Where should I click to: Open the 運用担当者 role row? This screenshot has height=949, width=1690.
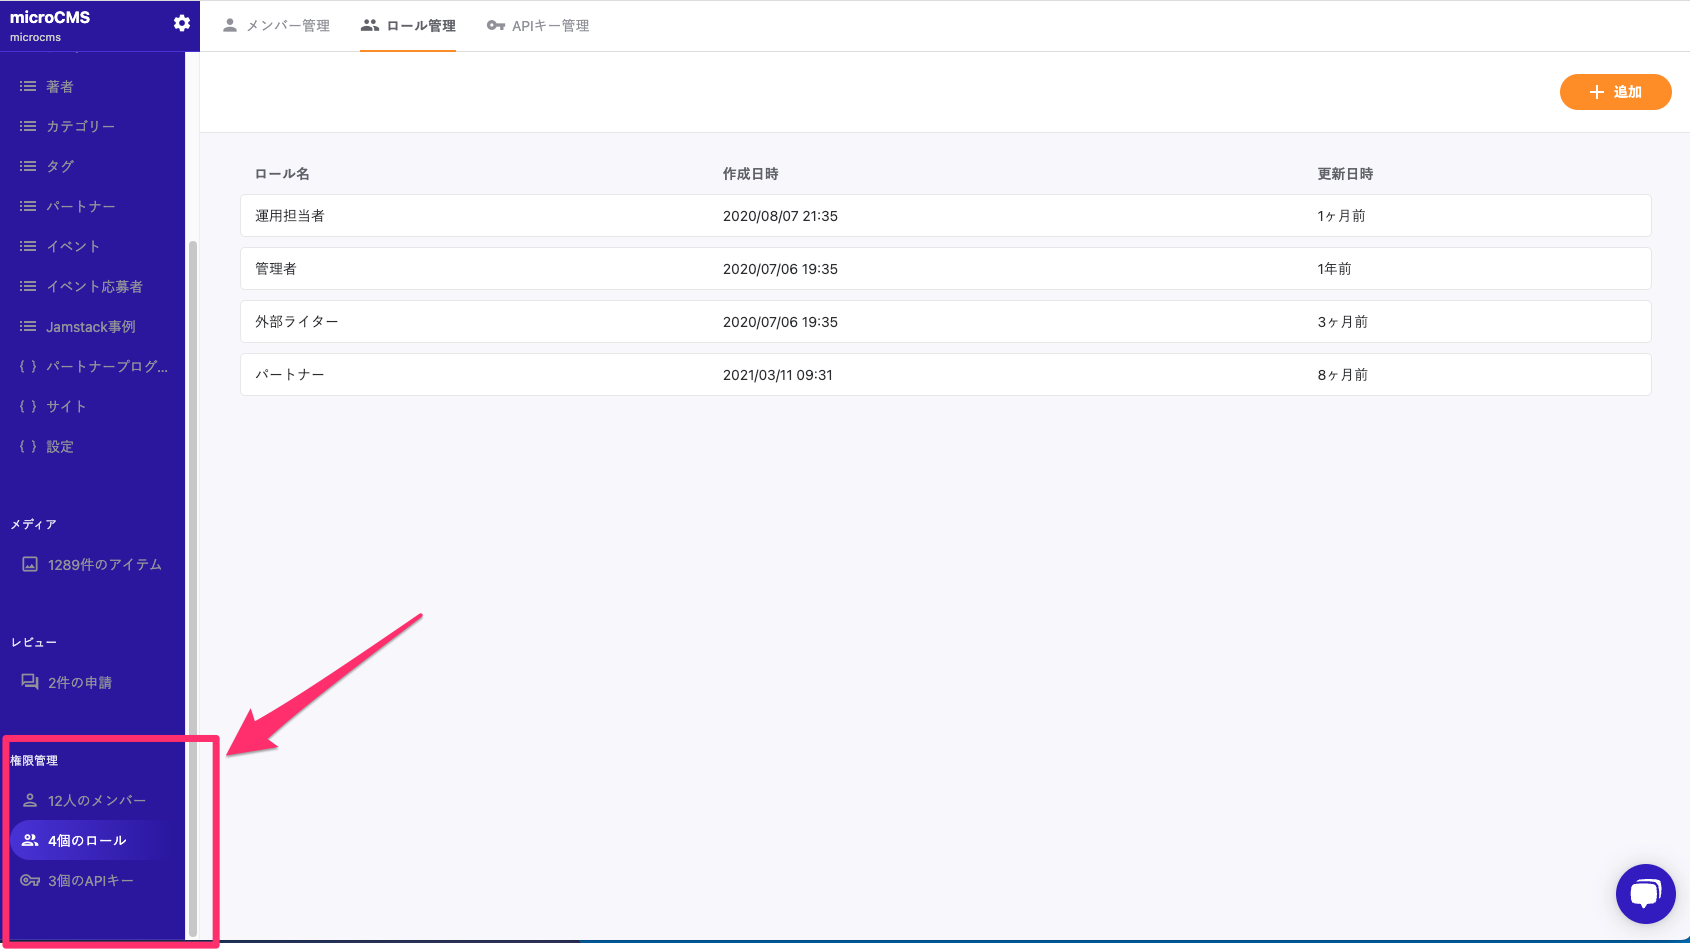click(945, 216)
